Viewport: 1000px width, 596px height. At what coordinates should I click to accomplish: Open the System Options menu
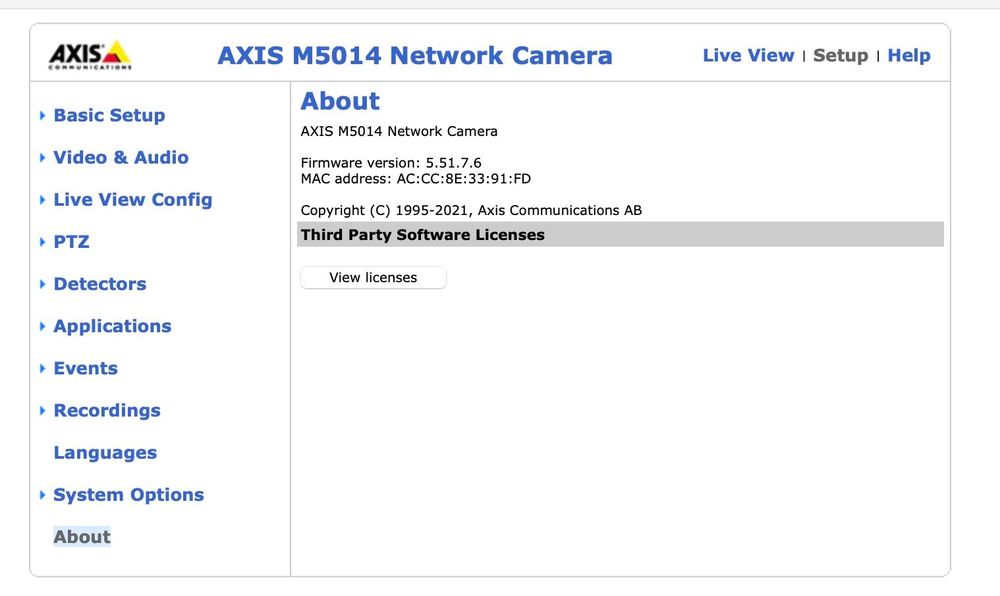(128, 495)
